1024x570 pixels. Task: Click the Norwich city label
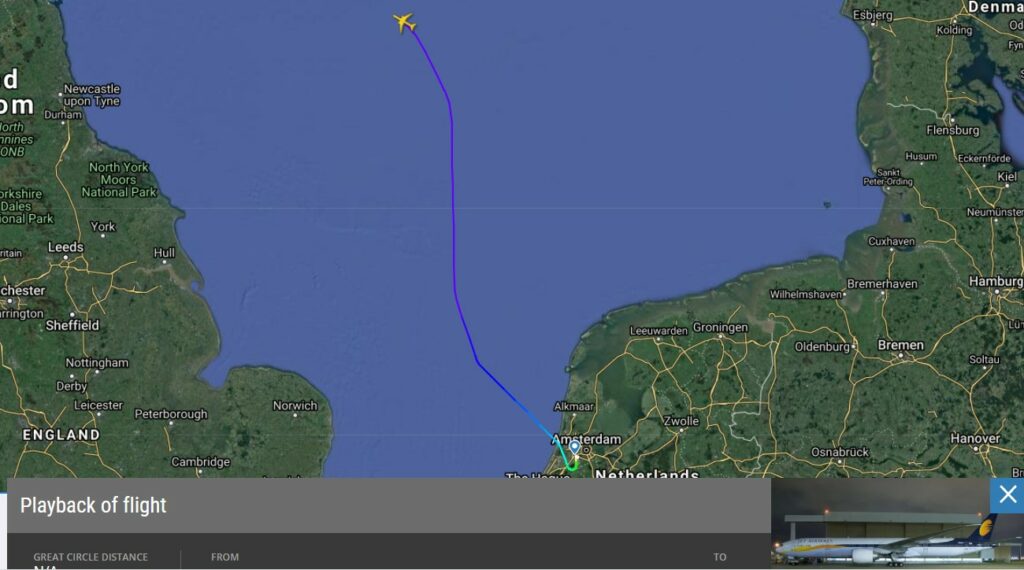click(x=295, y=405)
